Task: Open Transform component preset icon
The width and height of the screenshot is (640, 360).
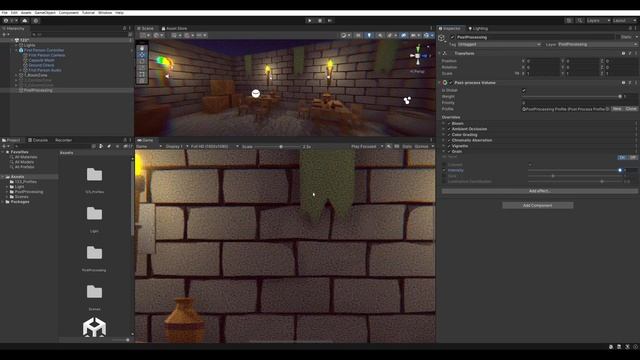Action: coord(629,53)
